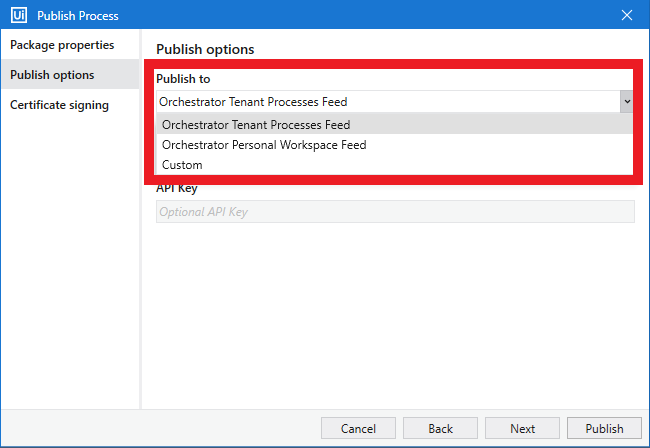Close the Publish Process dialog
The height and width of the screenshot is (448, 650).
[x=627, y=15]
